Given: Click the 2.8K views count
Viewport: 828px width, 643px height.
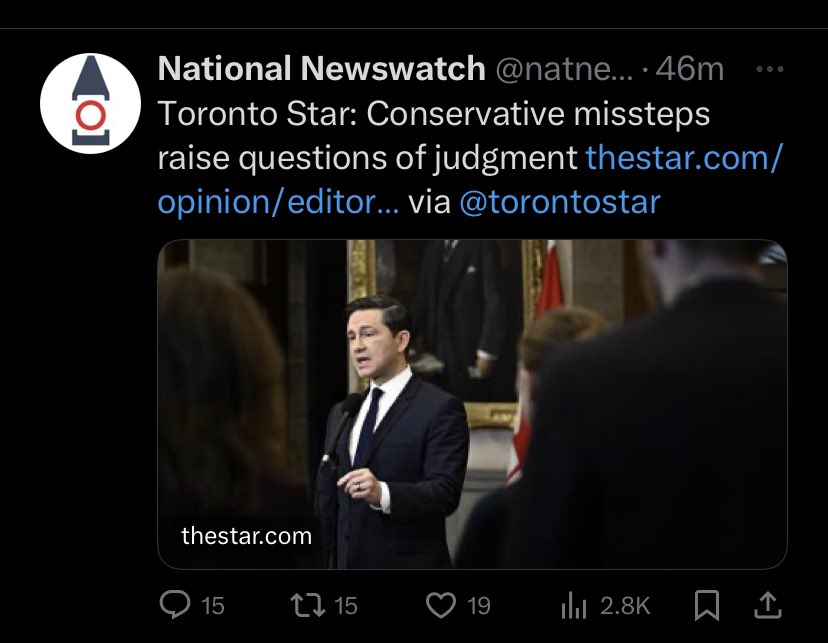Looking at the screenshot, I should point(625,606).
